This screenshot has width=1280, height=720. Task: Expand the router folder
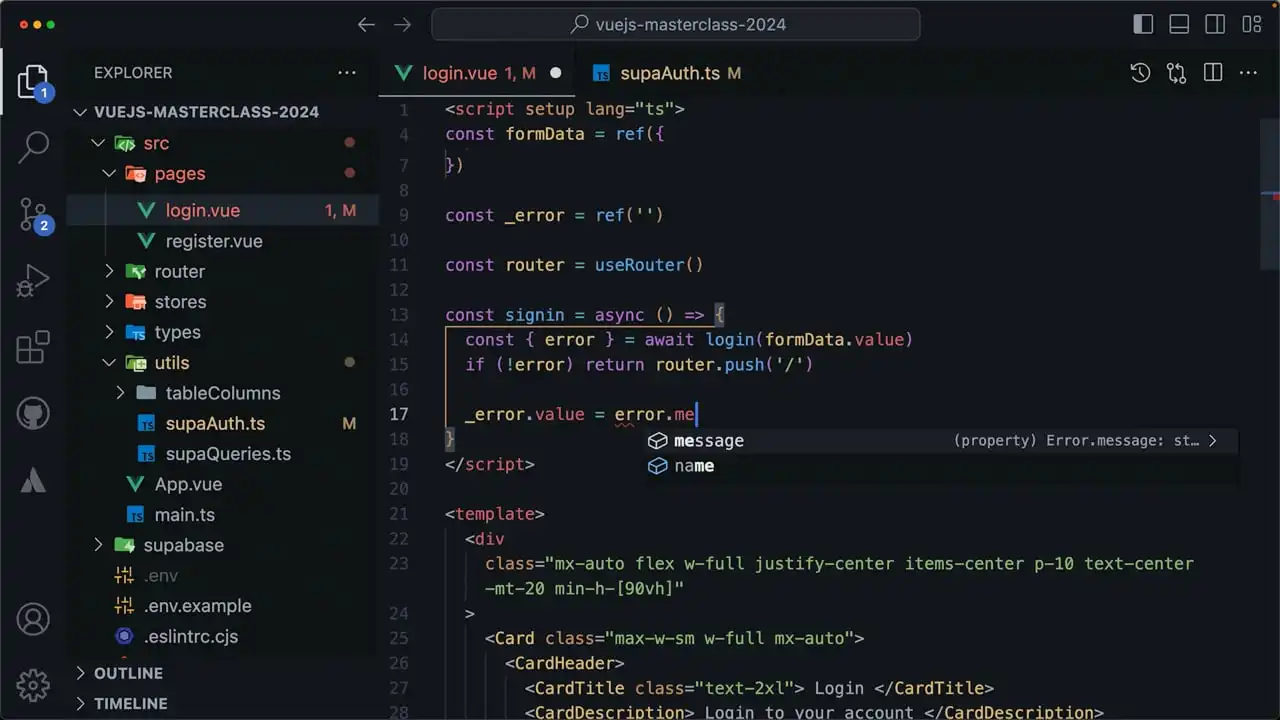109,272
